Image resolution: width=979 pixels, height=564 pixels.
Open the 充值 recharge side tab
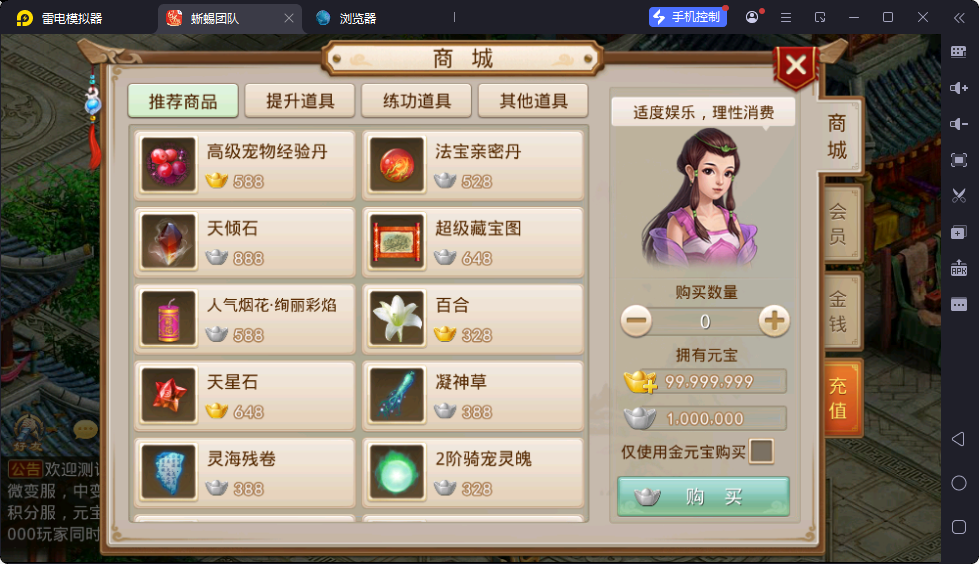pyautogui.click(x=840, y=398)
